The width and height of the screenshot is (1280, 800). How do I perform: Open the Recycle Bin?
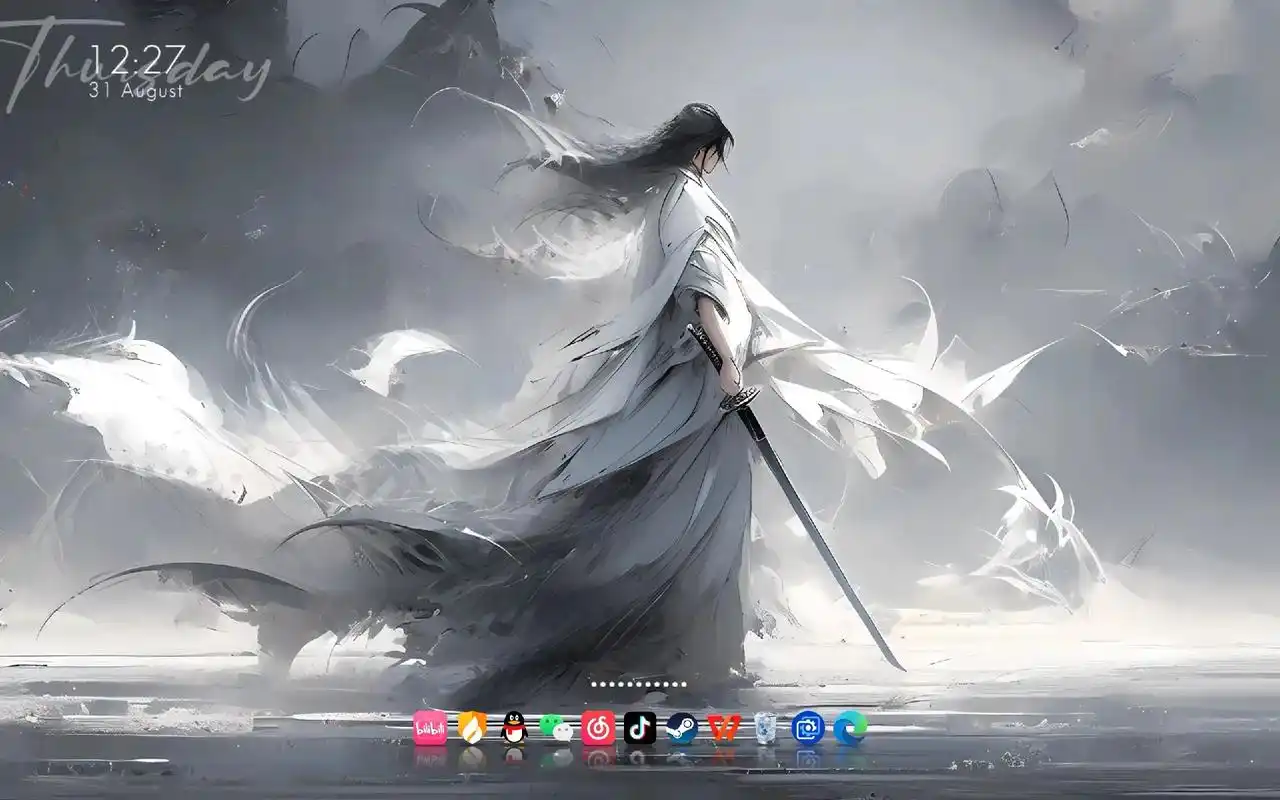tap(765, 729)
